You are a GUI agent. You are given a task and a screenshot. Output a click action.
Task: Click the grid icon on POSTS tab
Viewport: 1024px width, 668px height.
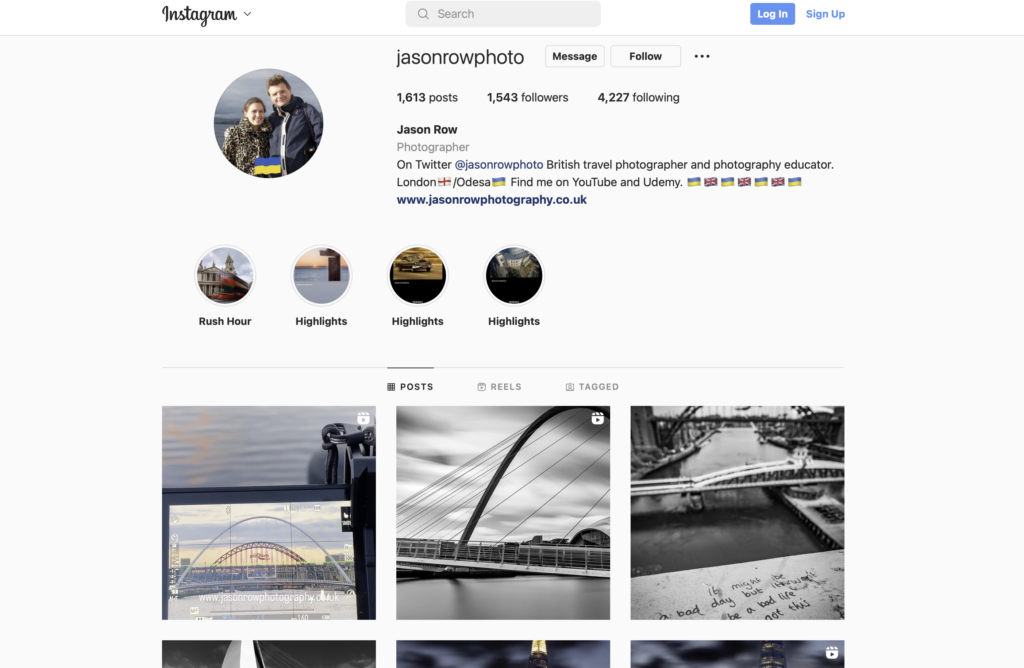(x=391, y=387)
